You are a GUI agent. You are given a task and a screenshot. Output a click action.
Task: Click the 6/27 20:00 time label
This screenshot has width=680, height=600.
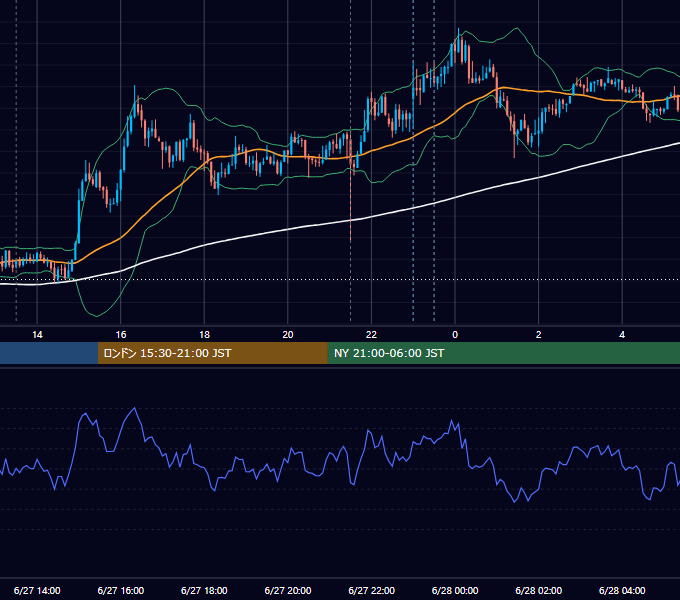pyautogui.click(x=288, y=590)
